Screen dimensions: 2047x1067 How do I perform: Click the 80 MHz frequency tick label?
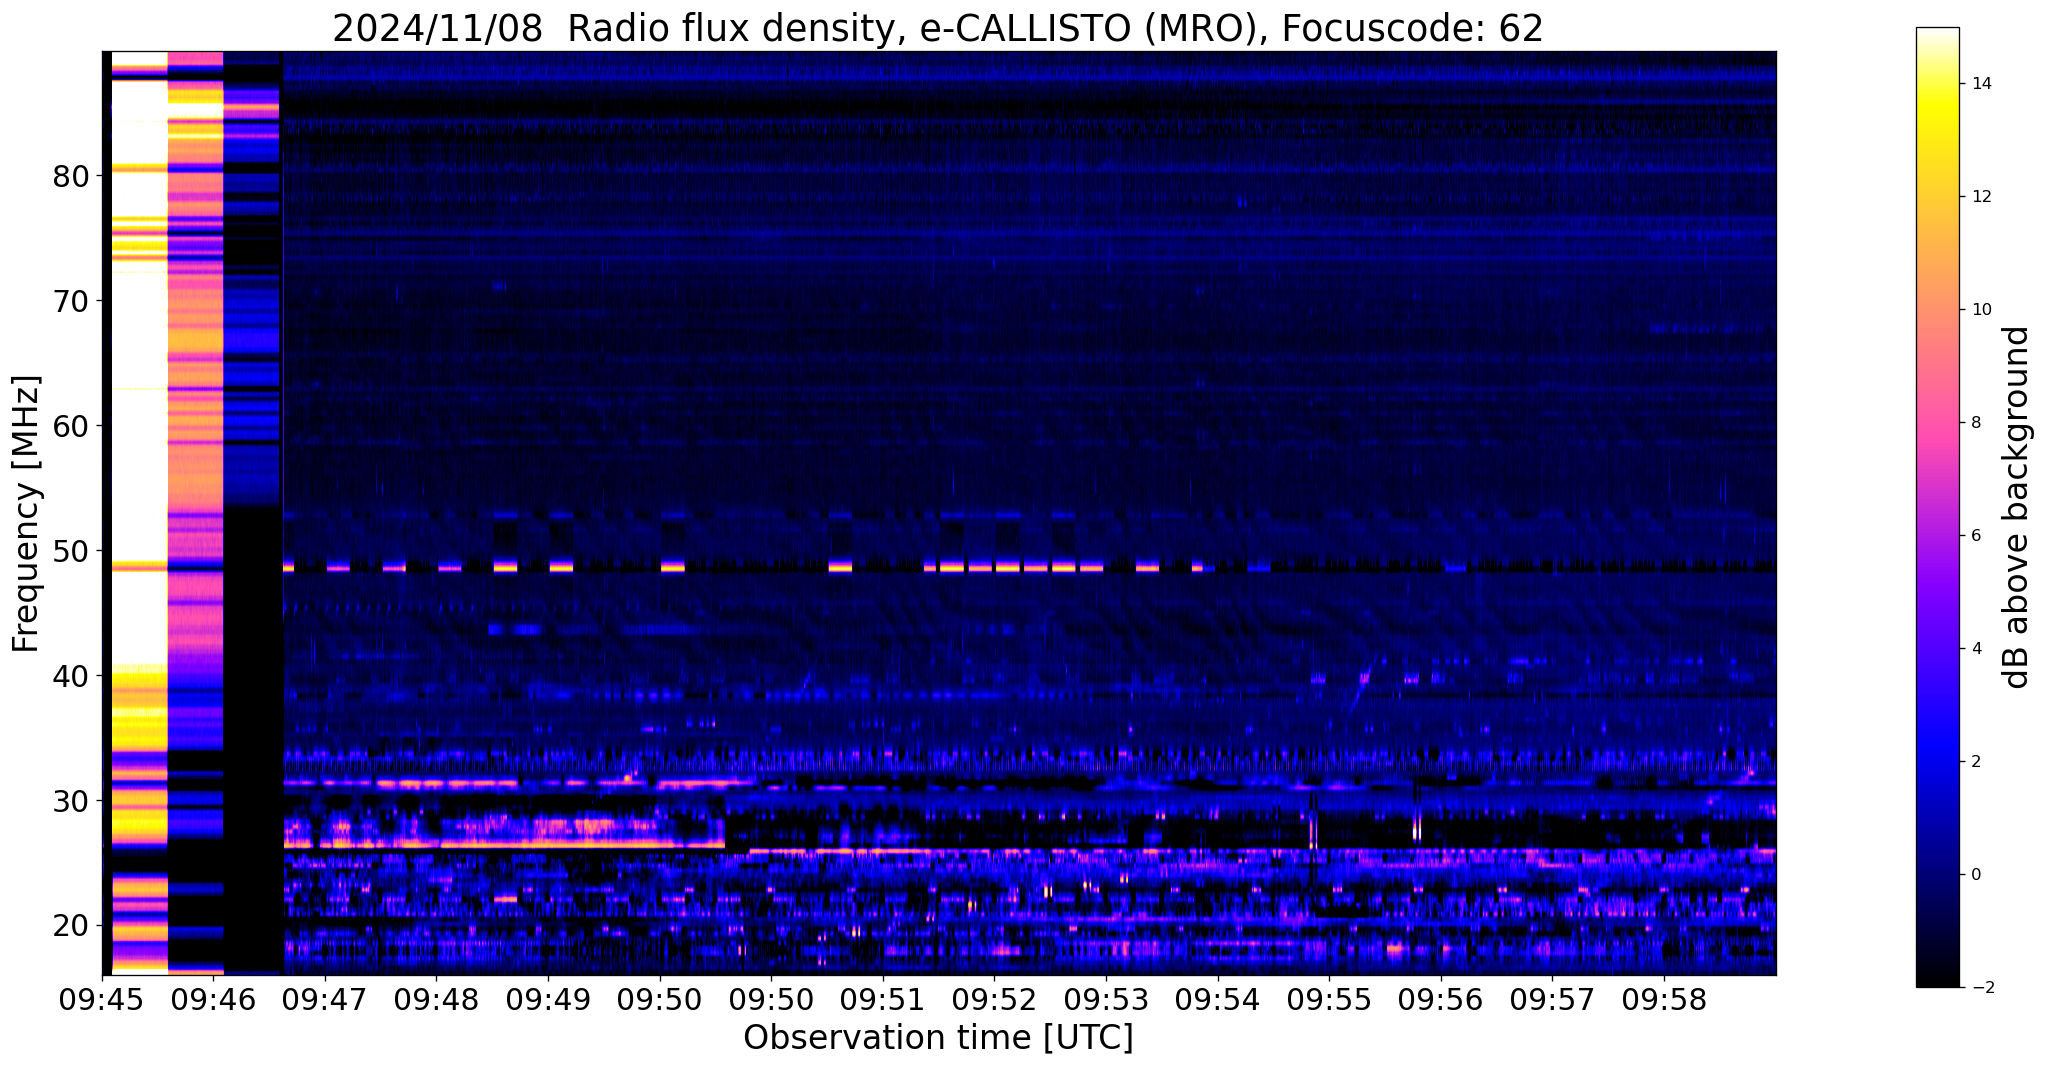pos(71,177)
